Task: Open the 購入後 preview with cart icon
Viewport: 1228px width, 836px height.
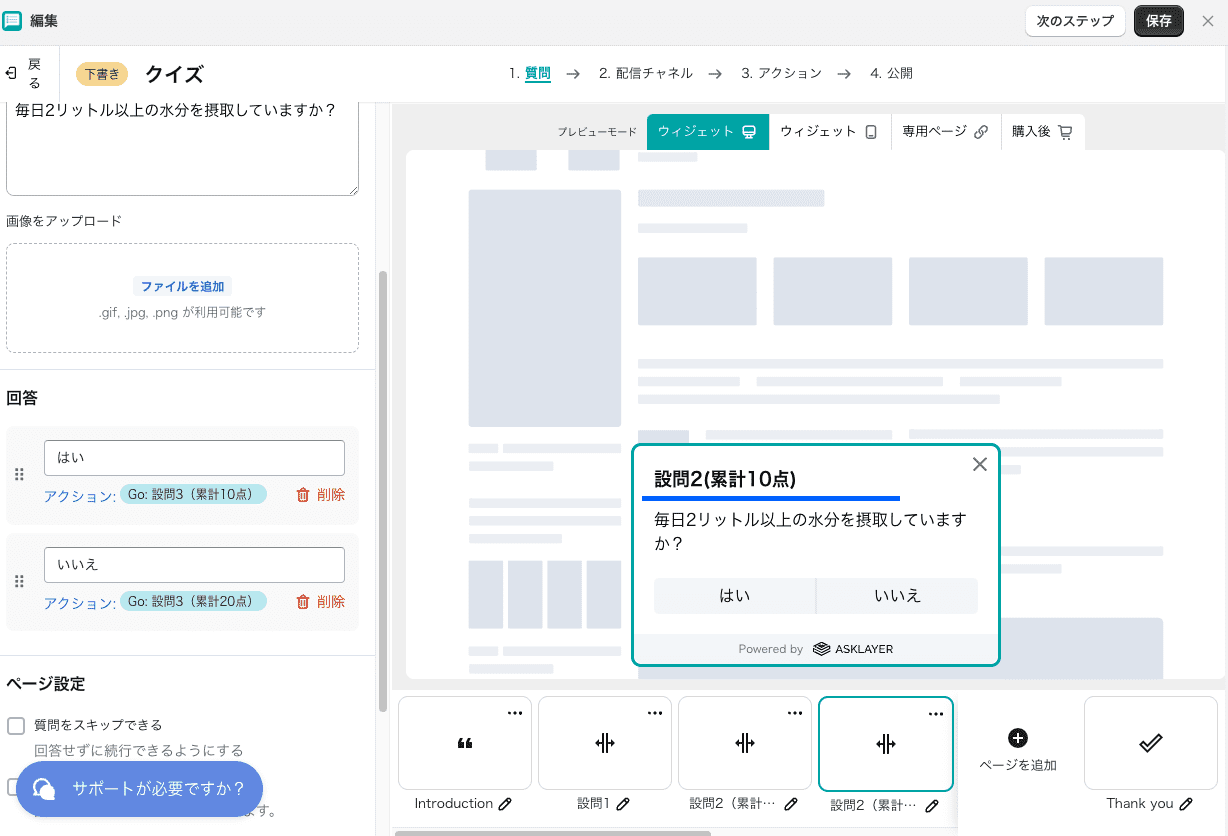Action: 1042,131
